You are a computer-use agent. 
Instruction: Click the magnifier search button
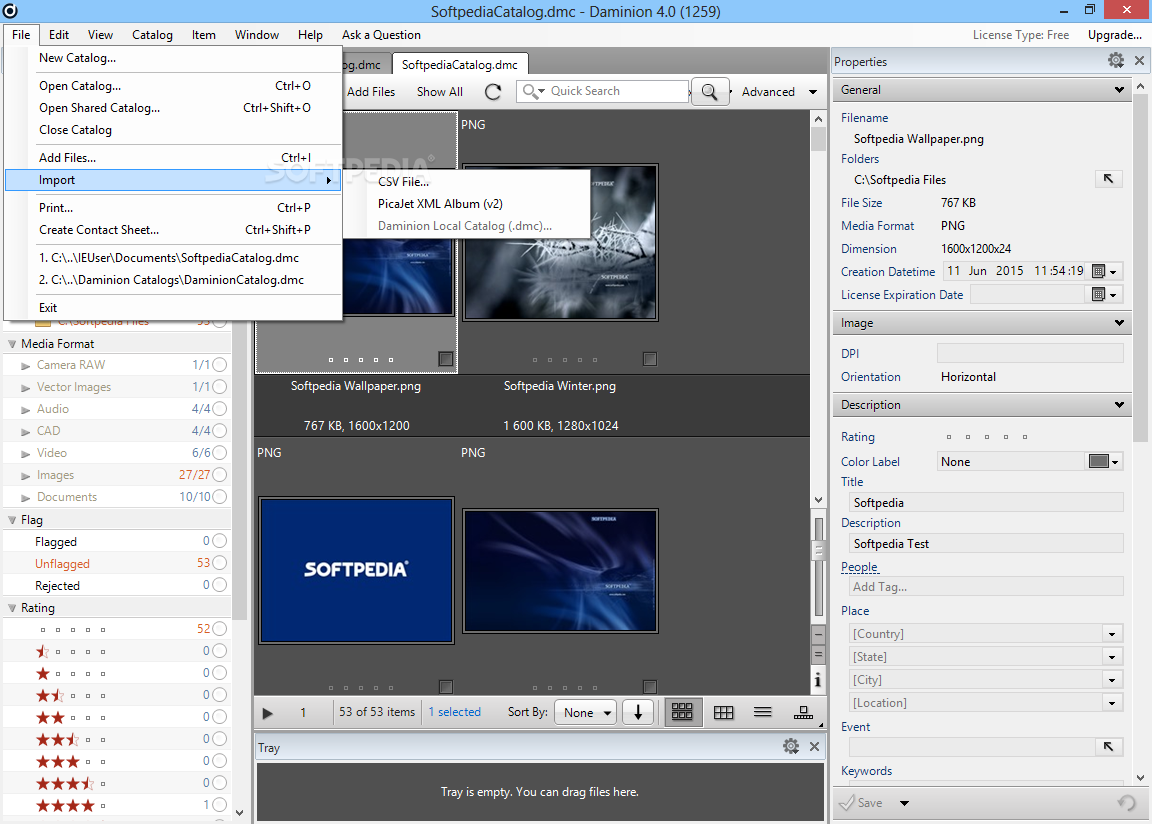[x=710, y=92]
